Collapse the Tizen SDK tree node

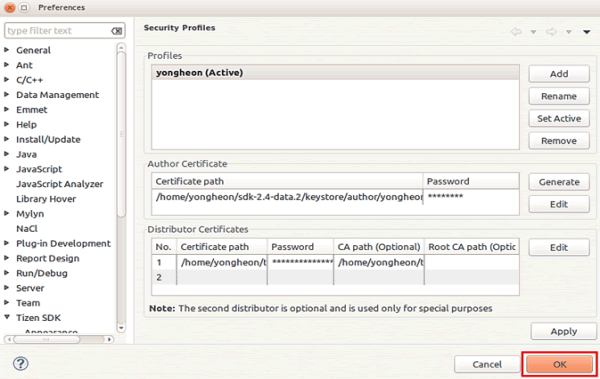click(7, 317)
